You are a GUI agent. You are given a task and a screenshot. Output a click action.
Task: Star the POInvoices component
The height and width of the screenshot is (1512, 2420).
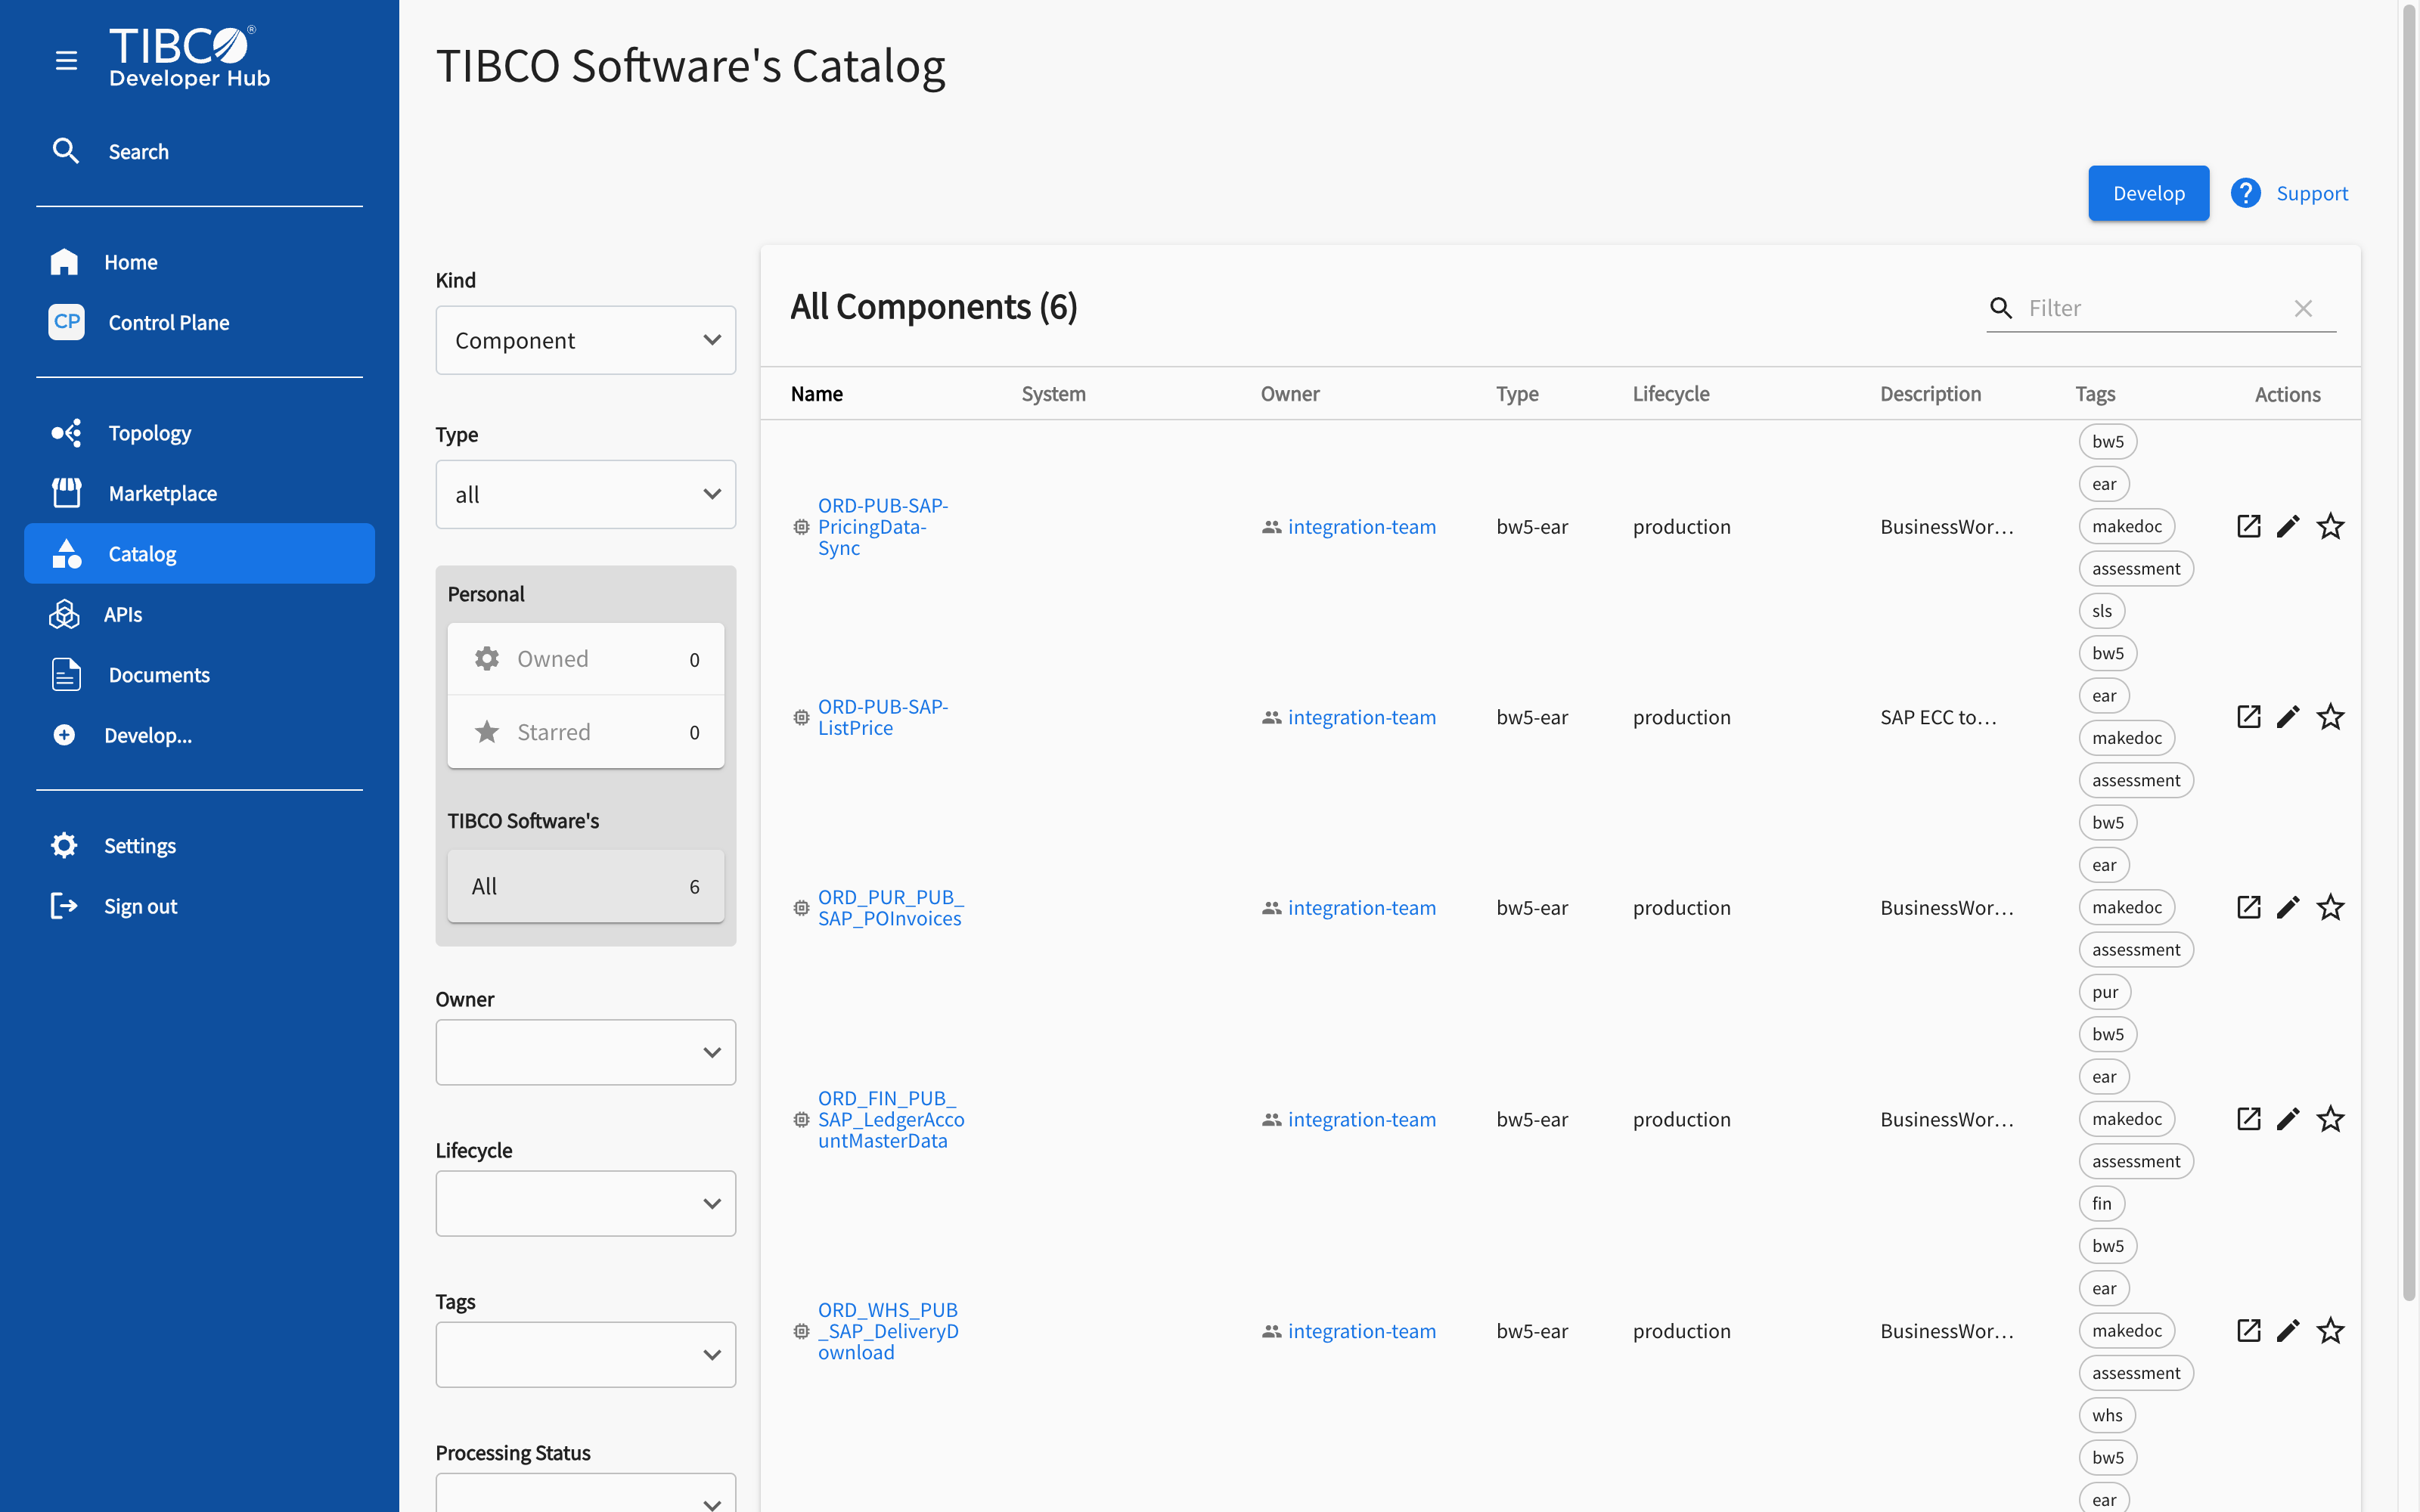tap(2330, 907)
